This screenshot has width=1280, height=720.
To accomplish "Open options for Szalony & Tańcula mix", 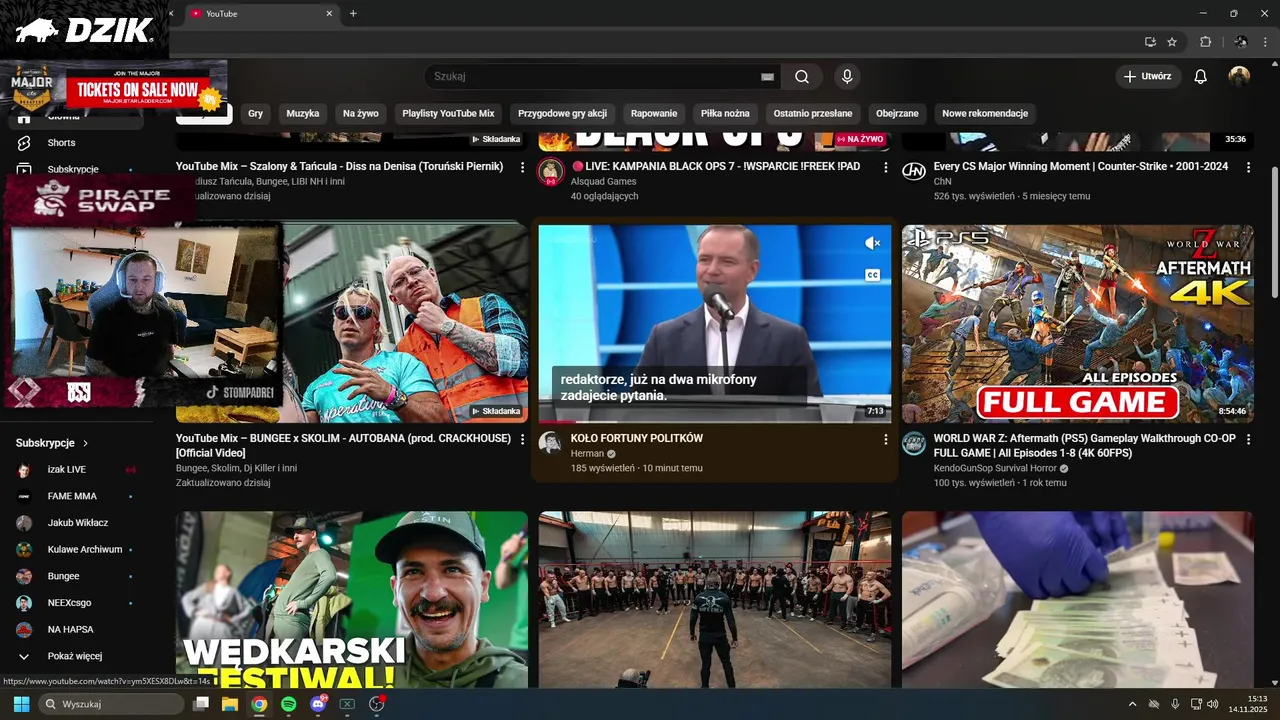I will pos(522,168).
